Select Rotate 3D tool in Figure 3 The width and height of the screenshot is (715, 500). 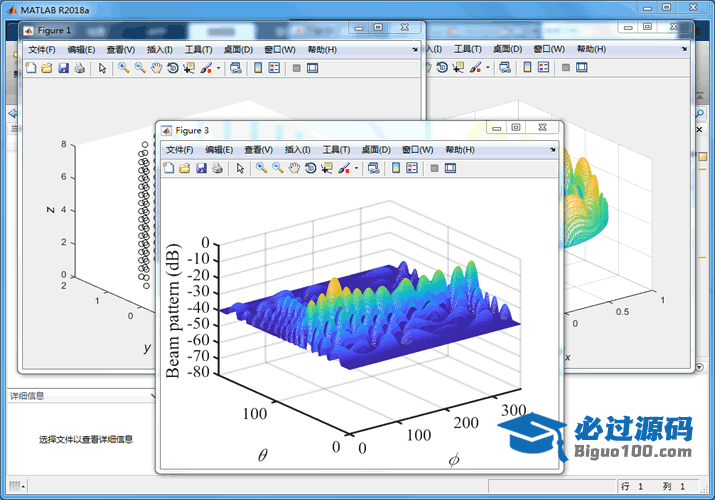[311, 168]
